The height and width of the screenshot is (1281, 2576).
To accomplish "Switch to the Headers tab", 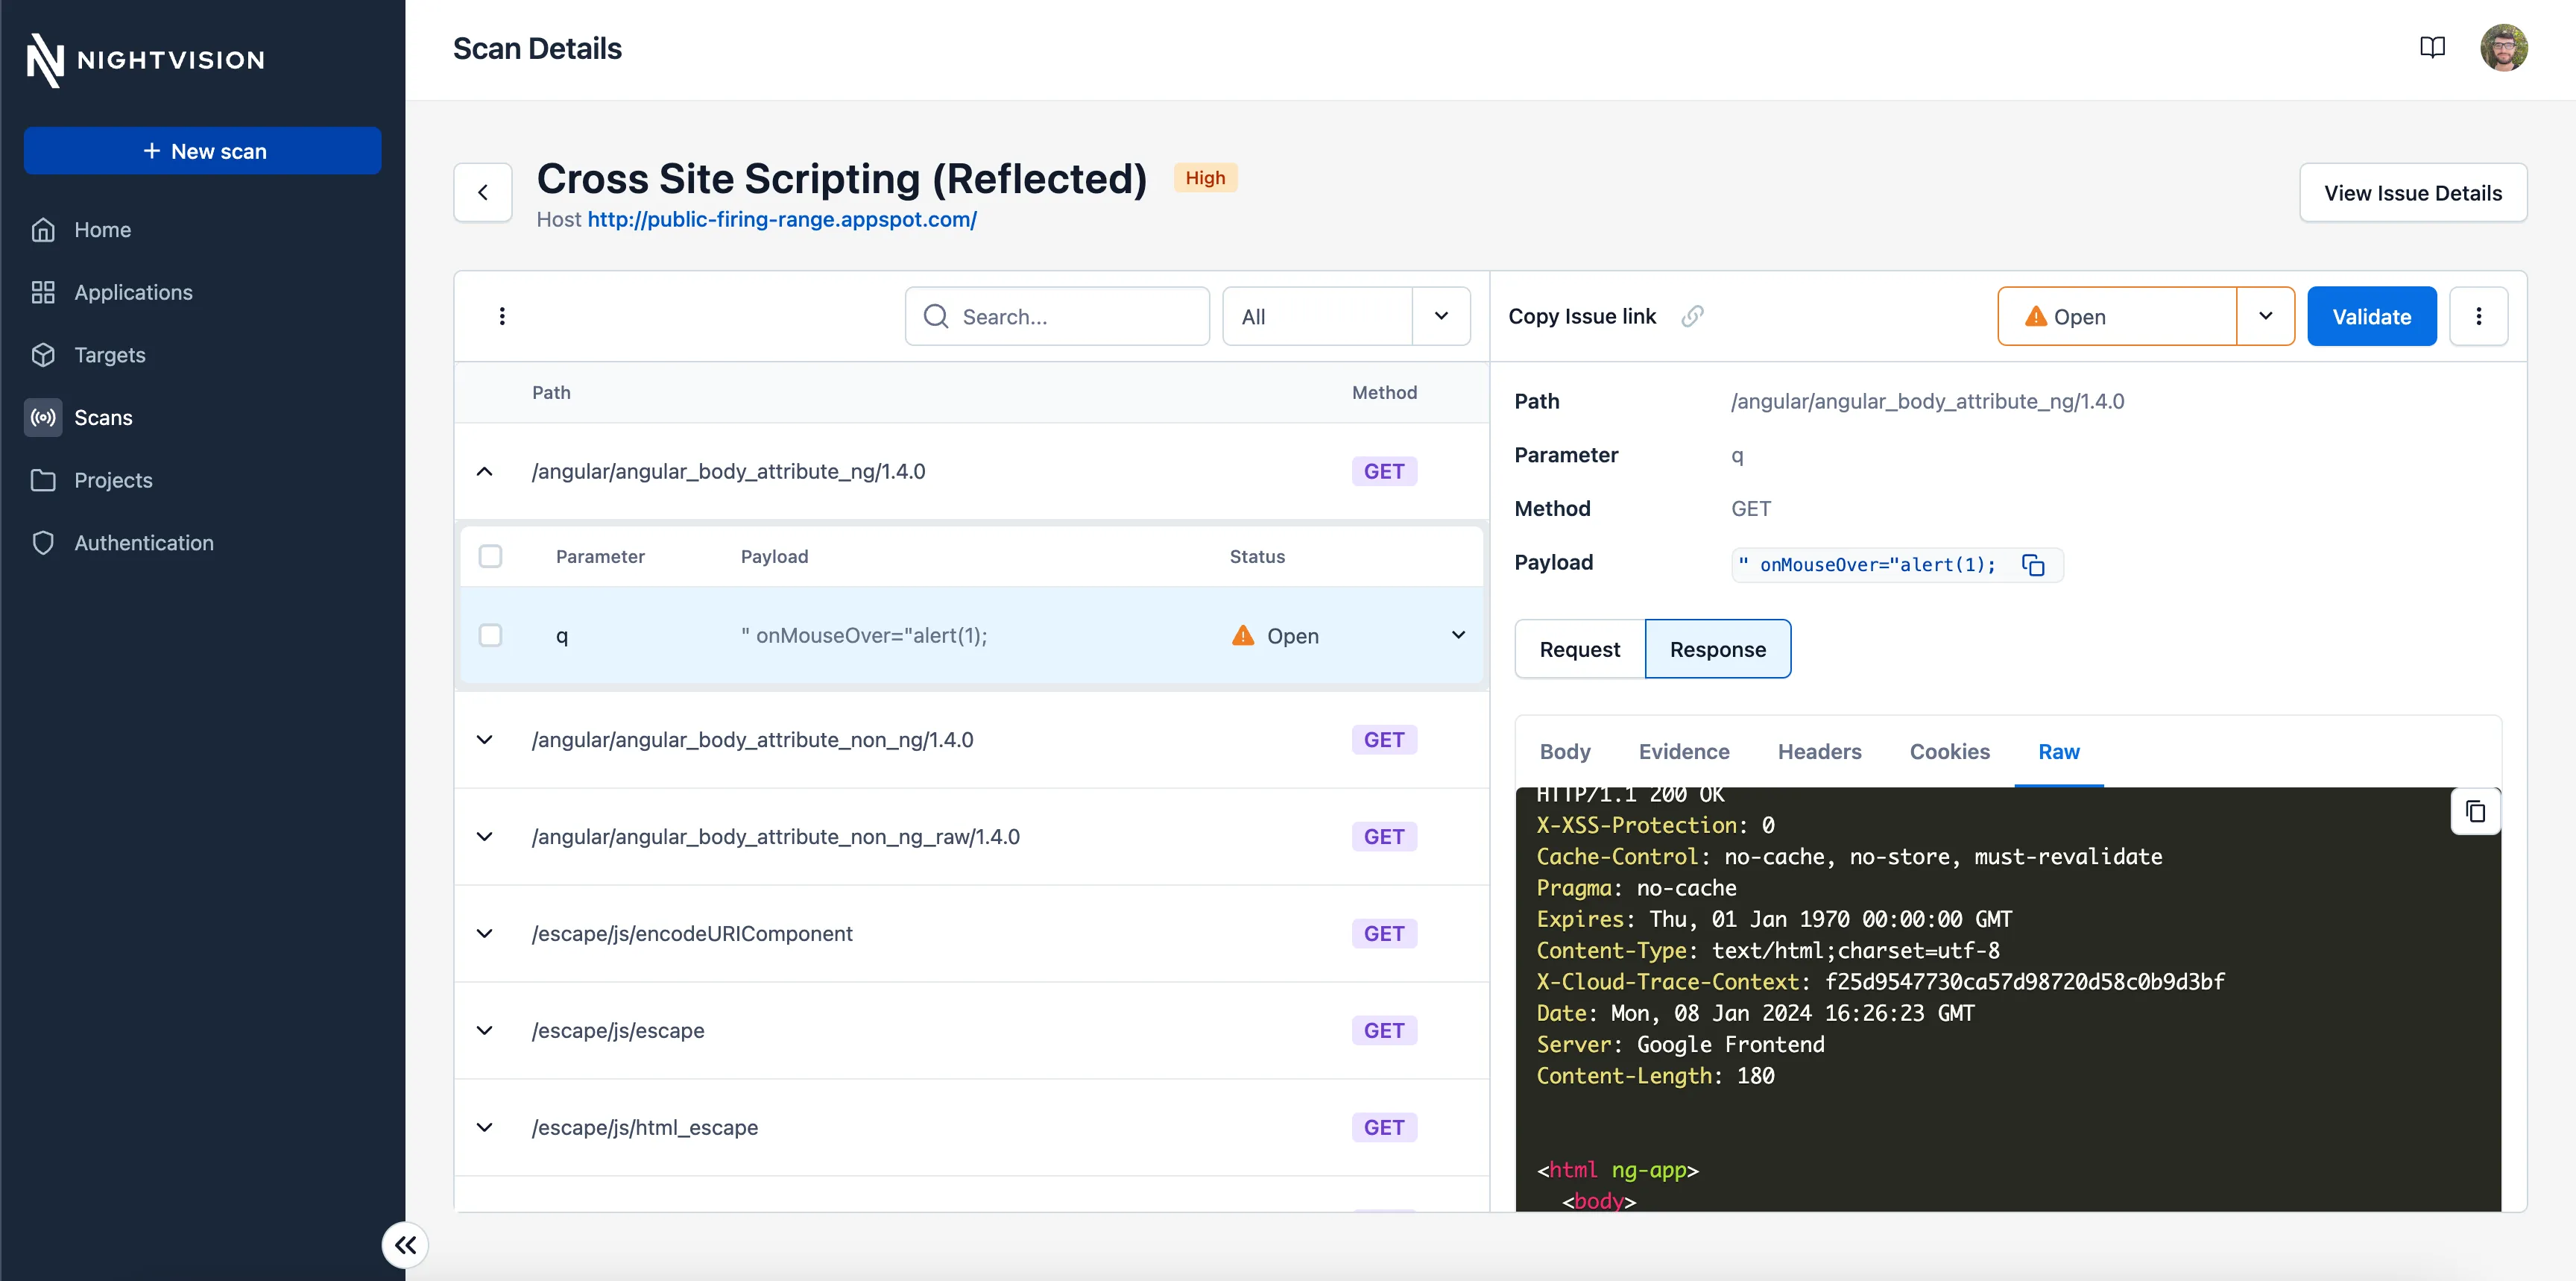I will 1819,751.
